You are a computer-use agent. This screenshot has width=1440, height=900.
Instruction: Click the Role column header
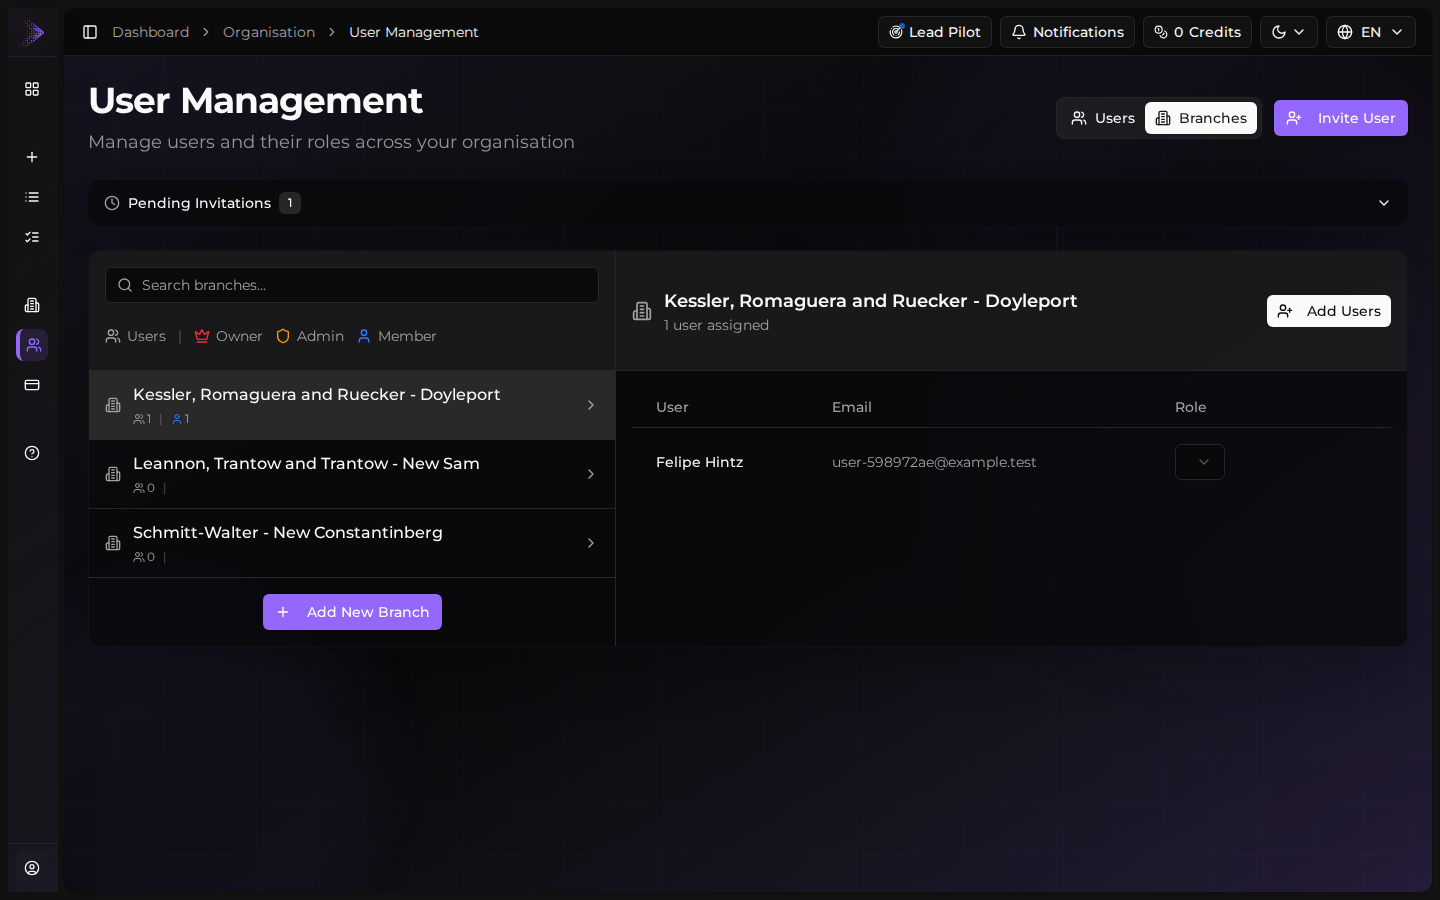coord(1191,407)
